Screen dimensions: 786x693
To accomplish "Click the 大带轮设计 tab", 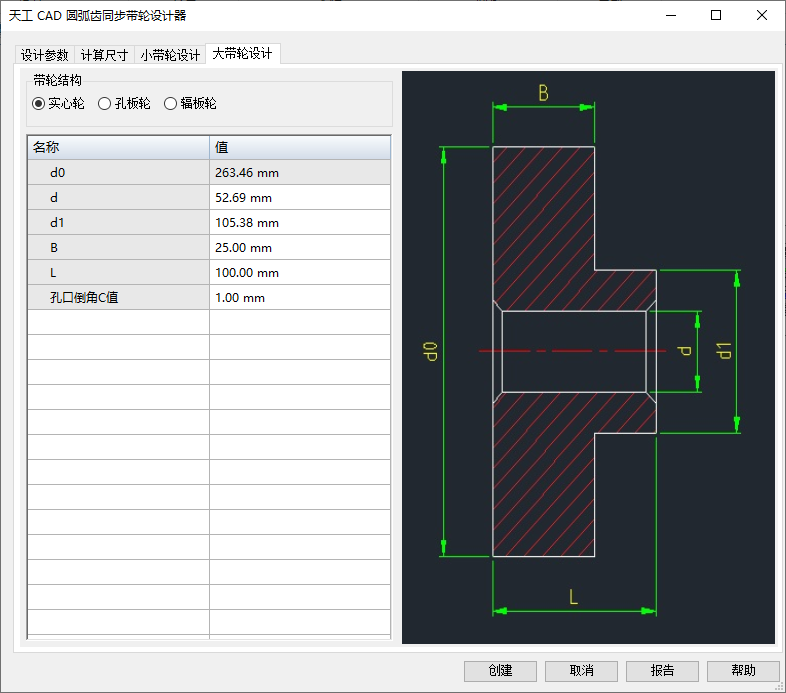I will (x=243, y=54).
